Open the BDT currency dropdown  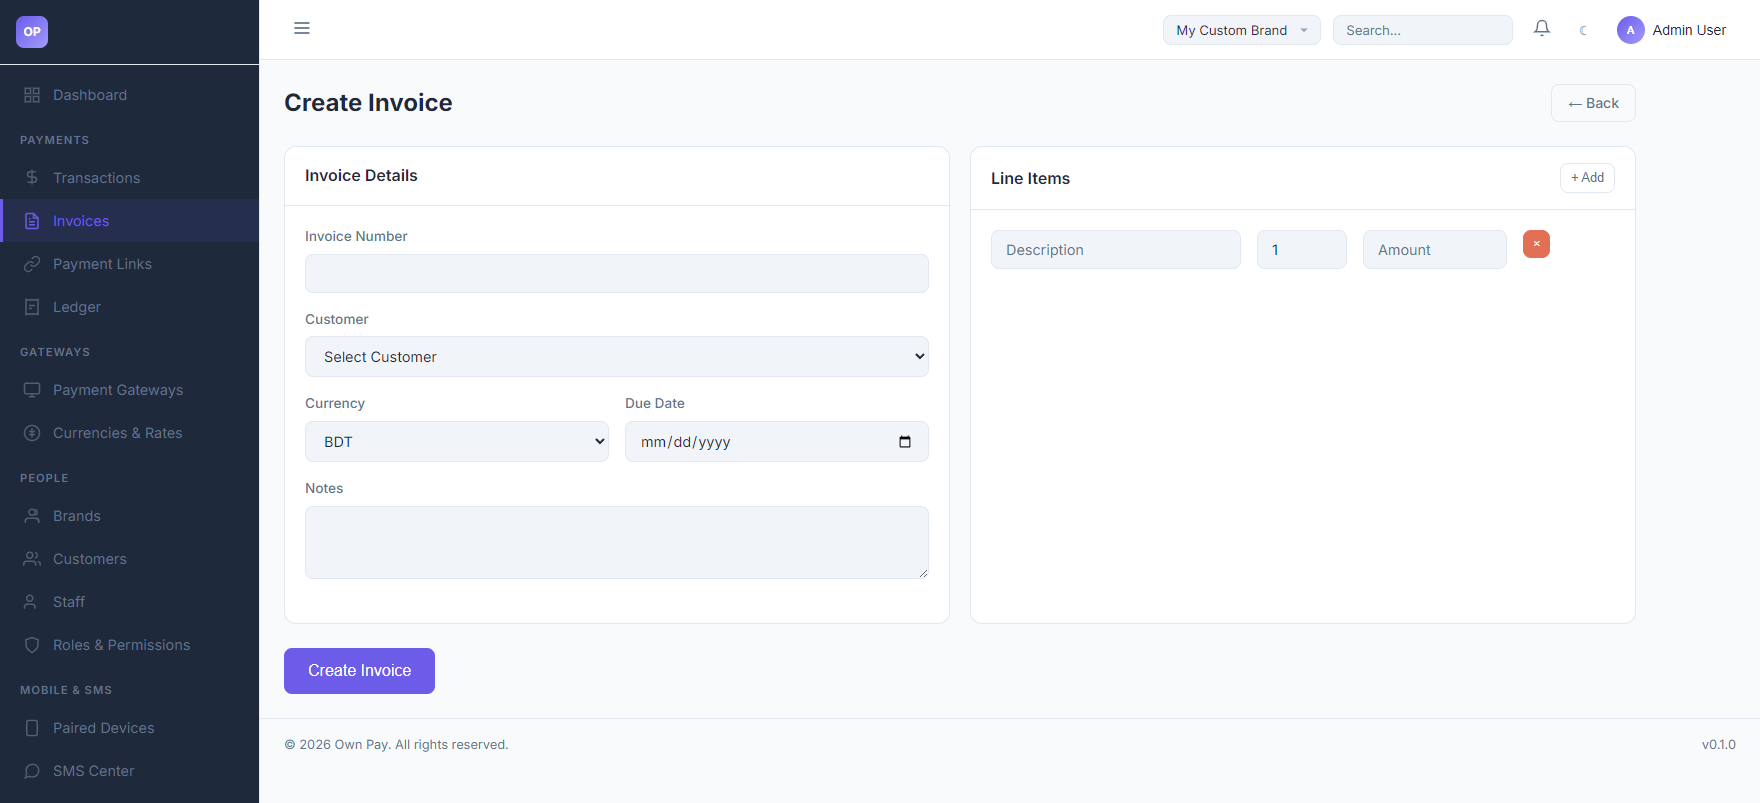(457, 442)
